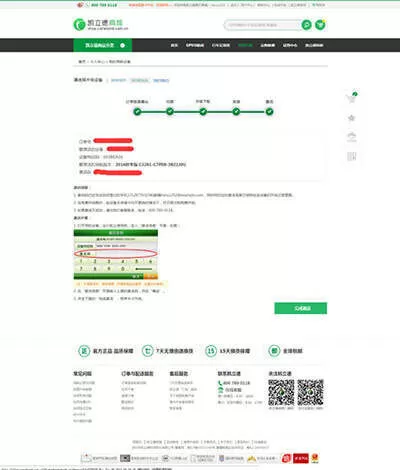Image resolution: width=400 pixels, height=470 pixels.
Task: Click the green completion button below instructions
Action: pyautogui.click(x=301, y=308)
